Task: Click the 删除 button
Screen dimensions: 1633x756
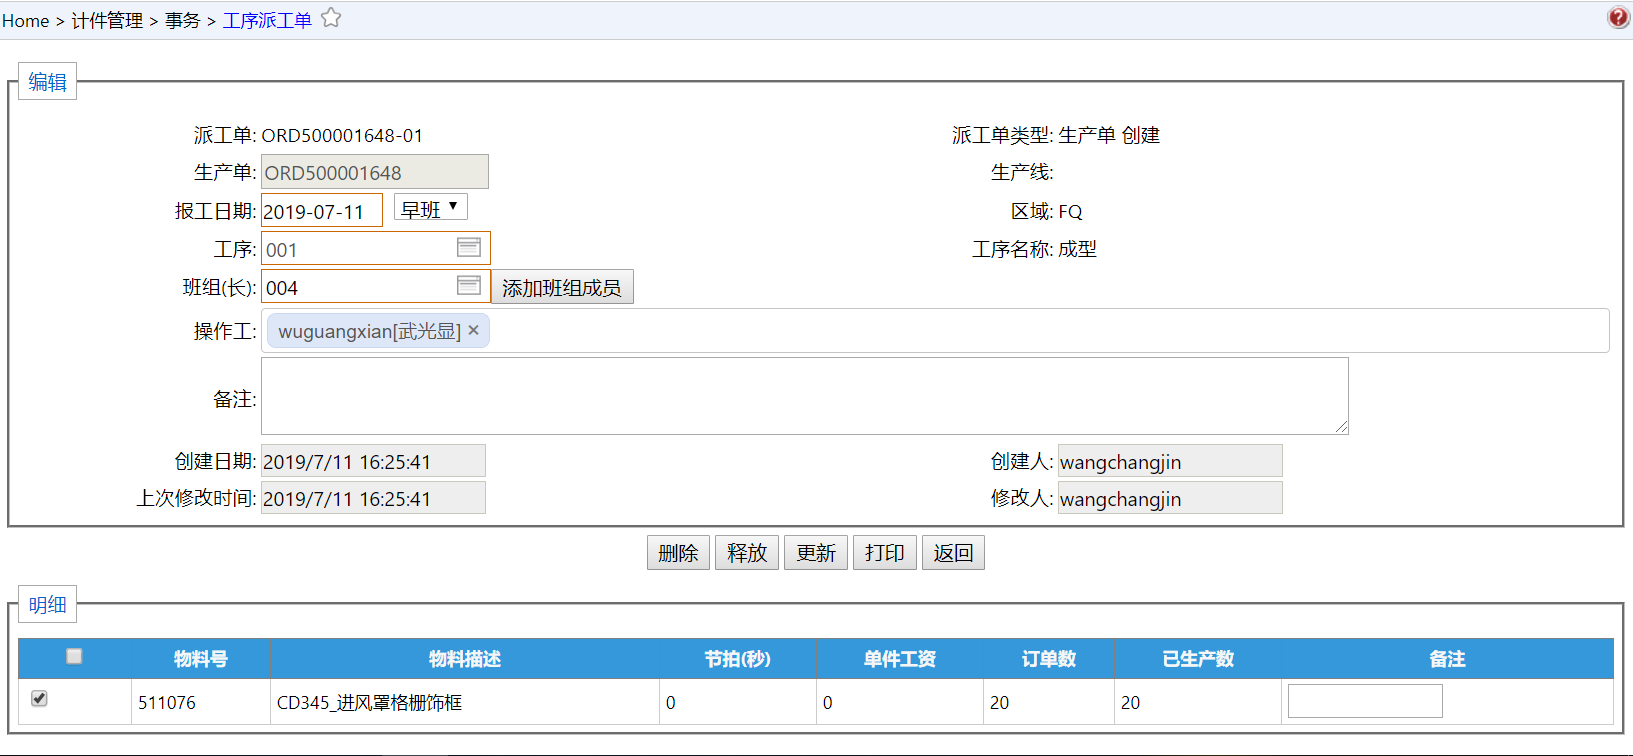Action: [x=679, y=553]
